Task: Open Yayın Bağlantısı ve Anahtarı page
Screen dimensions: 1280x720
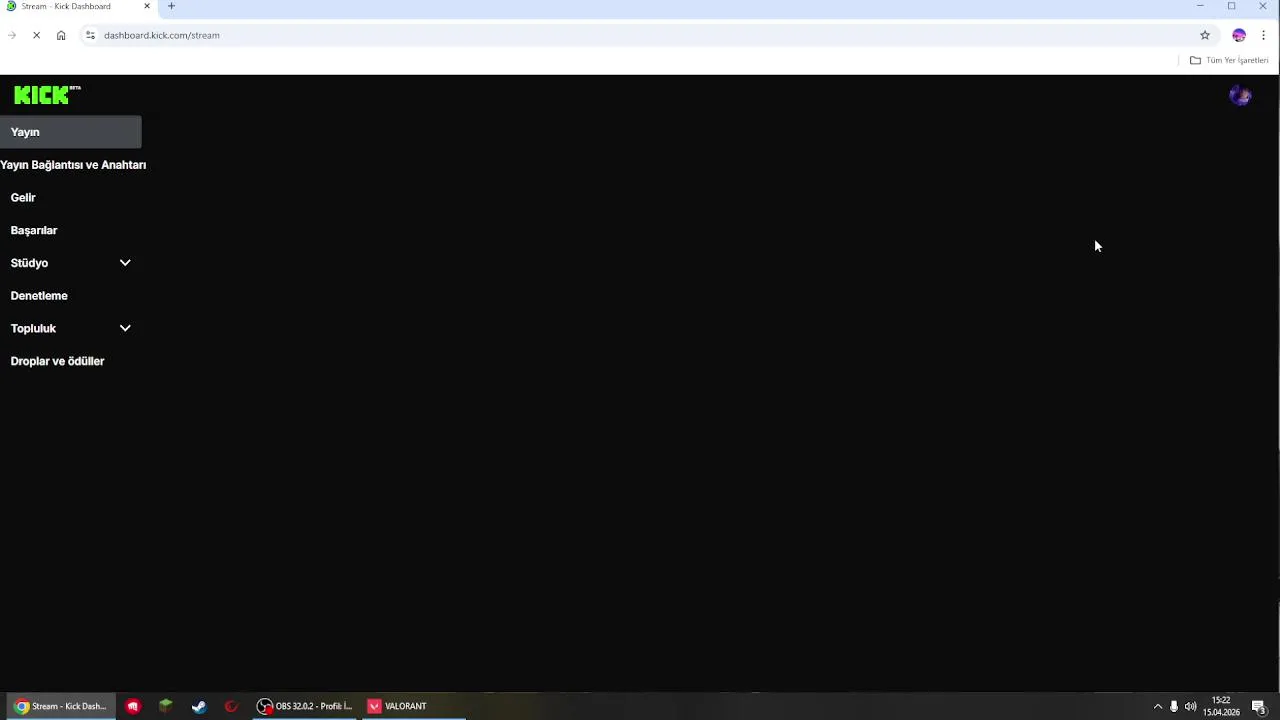Action: (73, 165)
